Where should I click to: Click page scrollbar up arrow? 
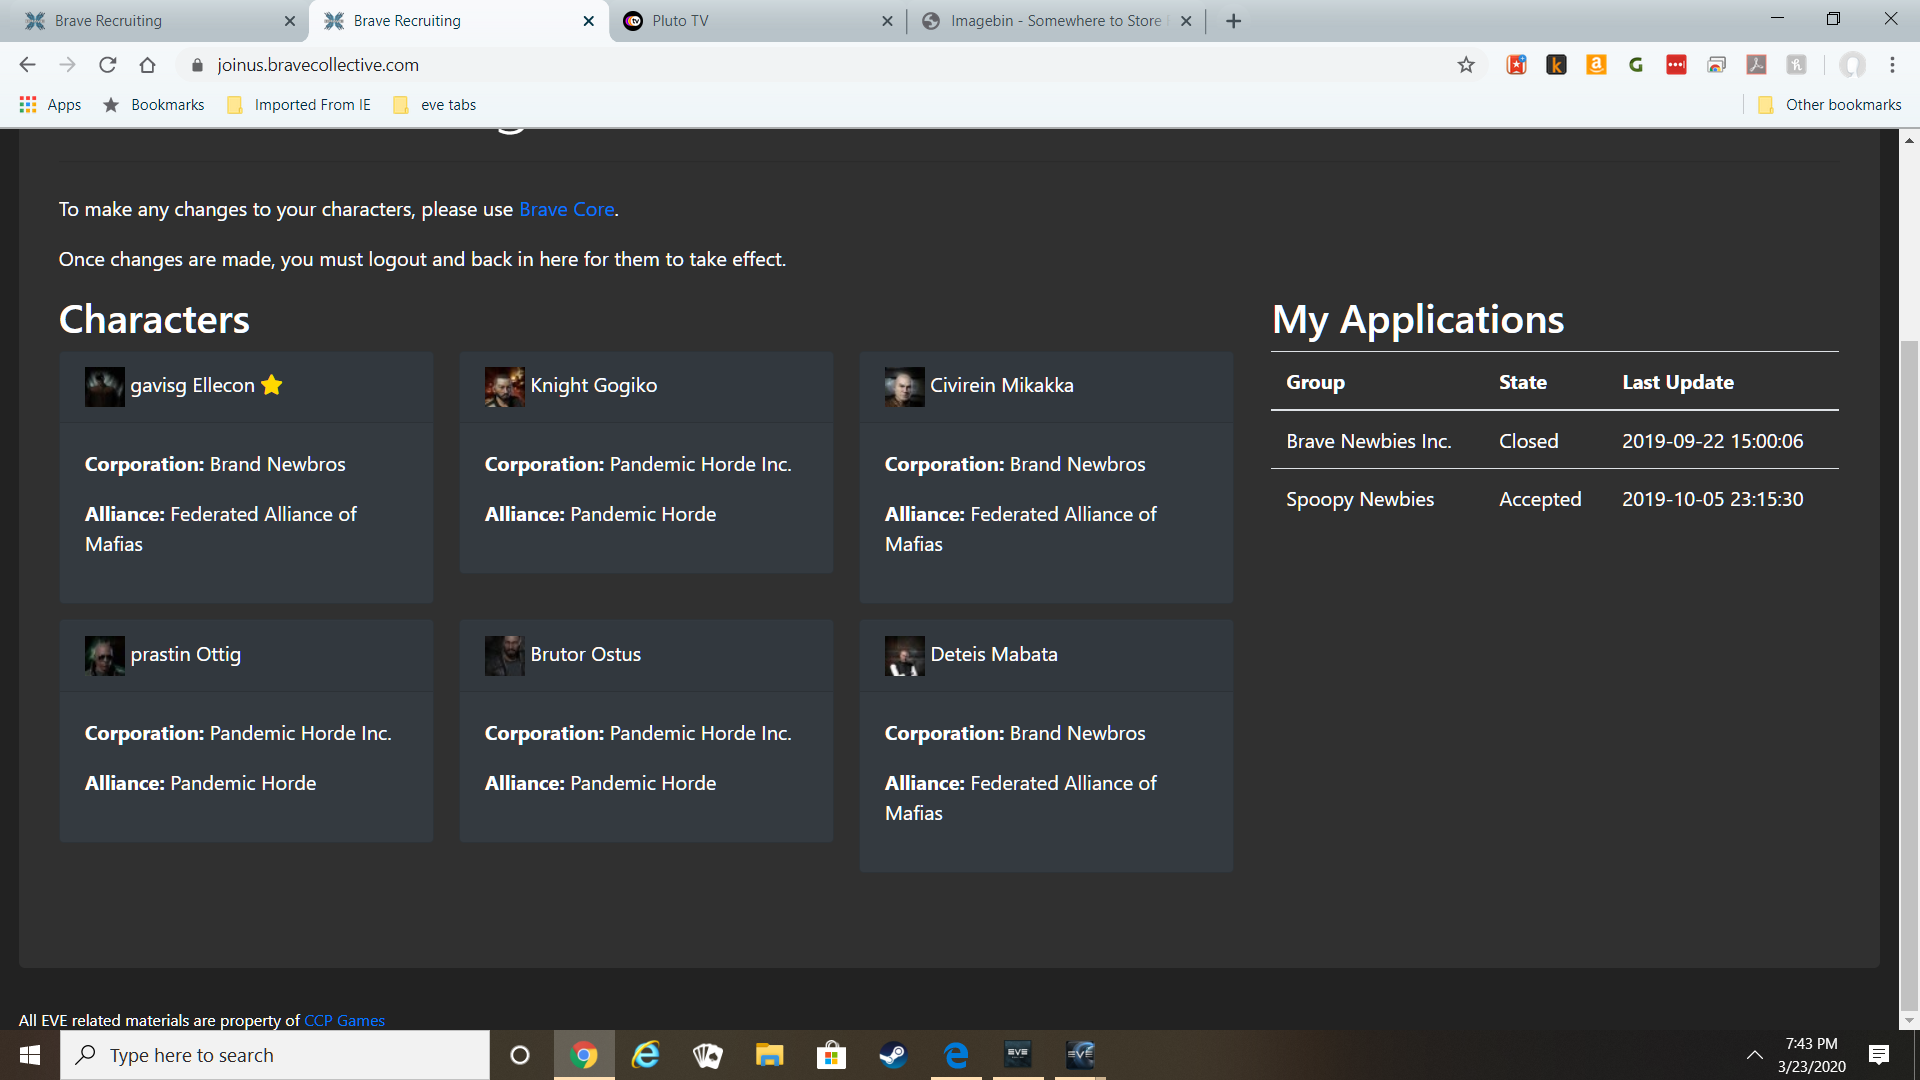click(1909, 140)
